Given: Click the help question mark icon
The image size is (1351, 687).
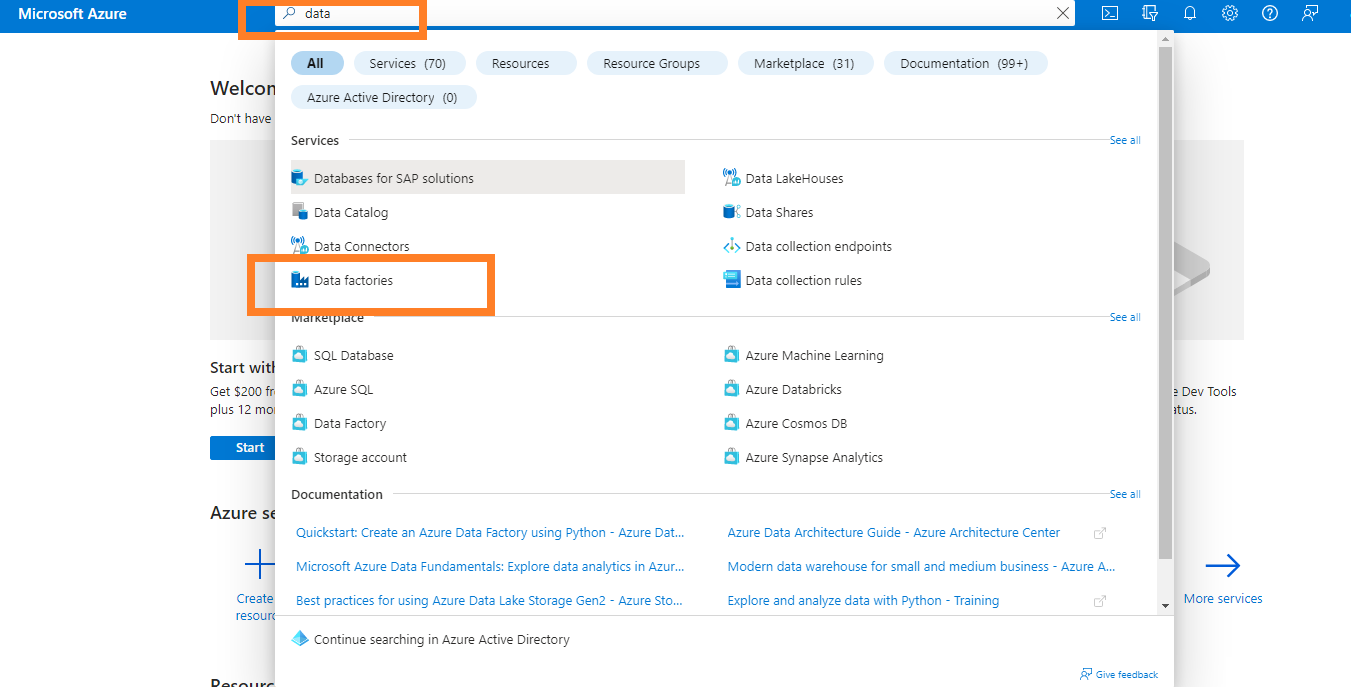Looking at the screenshot, I should click(x=1270, y=14).
